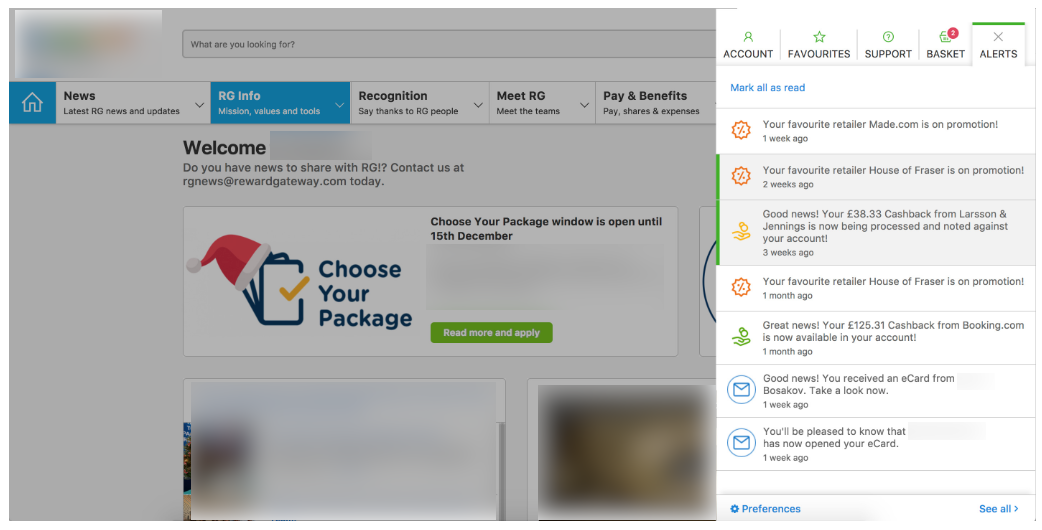Click the Made.com promotion alert icon
The image size is (1042, 530).
coord(741,131)
